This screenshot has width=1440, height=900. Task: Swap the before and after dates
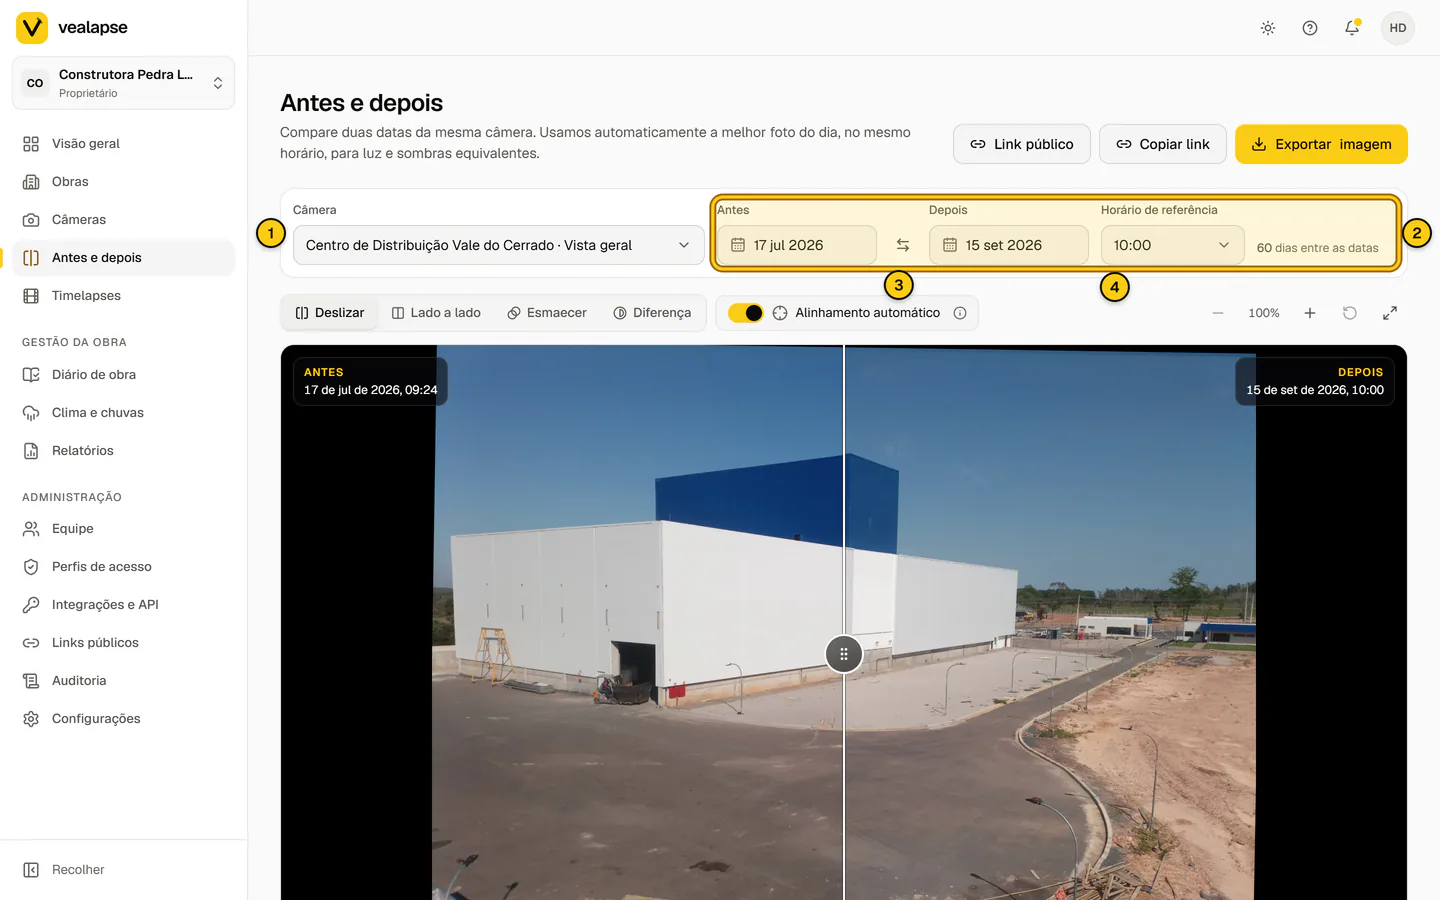[x=903, y=245]
